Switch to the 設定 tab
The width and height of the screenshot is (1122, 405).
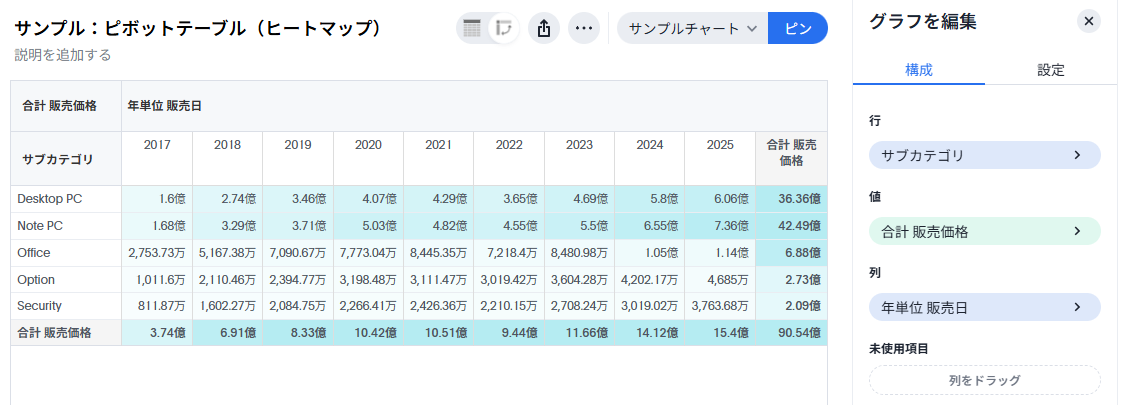pyautogui.click(x=1050, y=70)
